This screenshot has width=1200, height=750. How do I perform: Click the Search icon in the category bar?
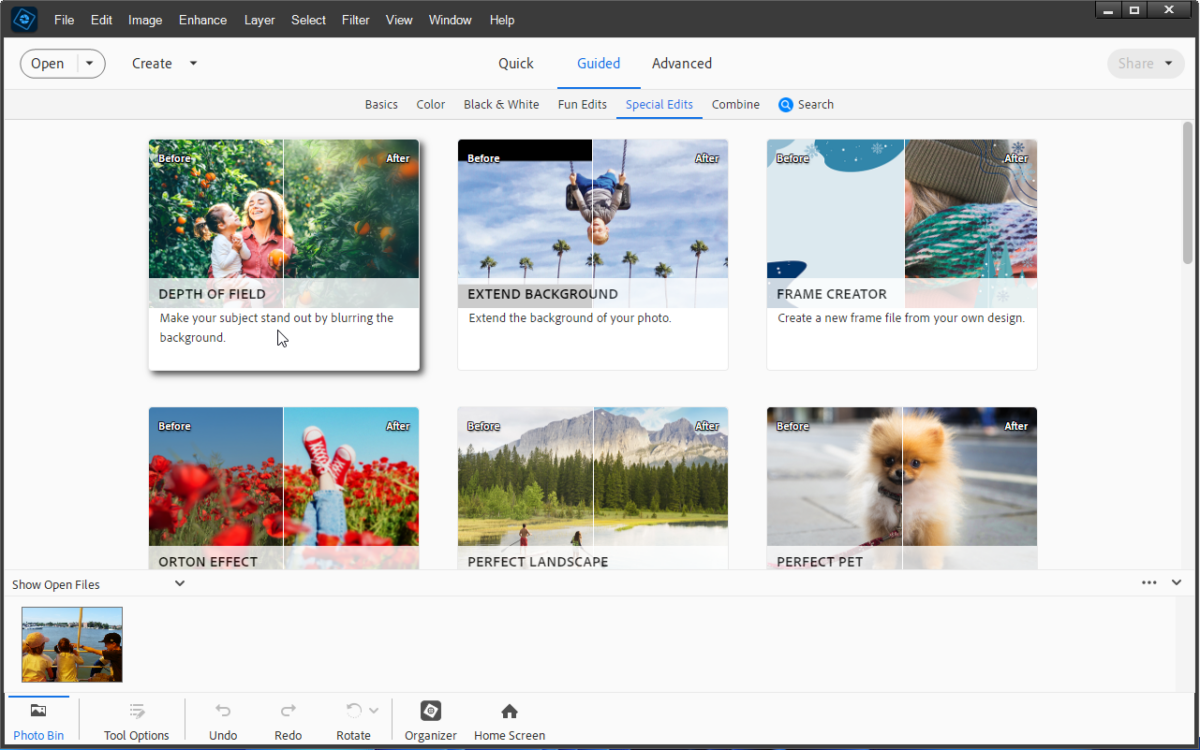click(787, 104)
